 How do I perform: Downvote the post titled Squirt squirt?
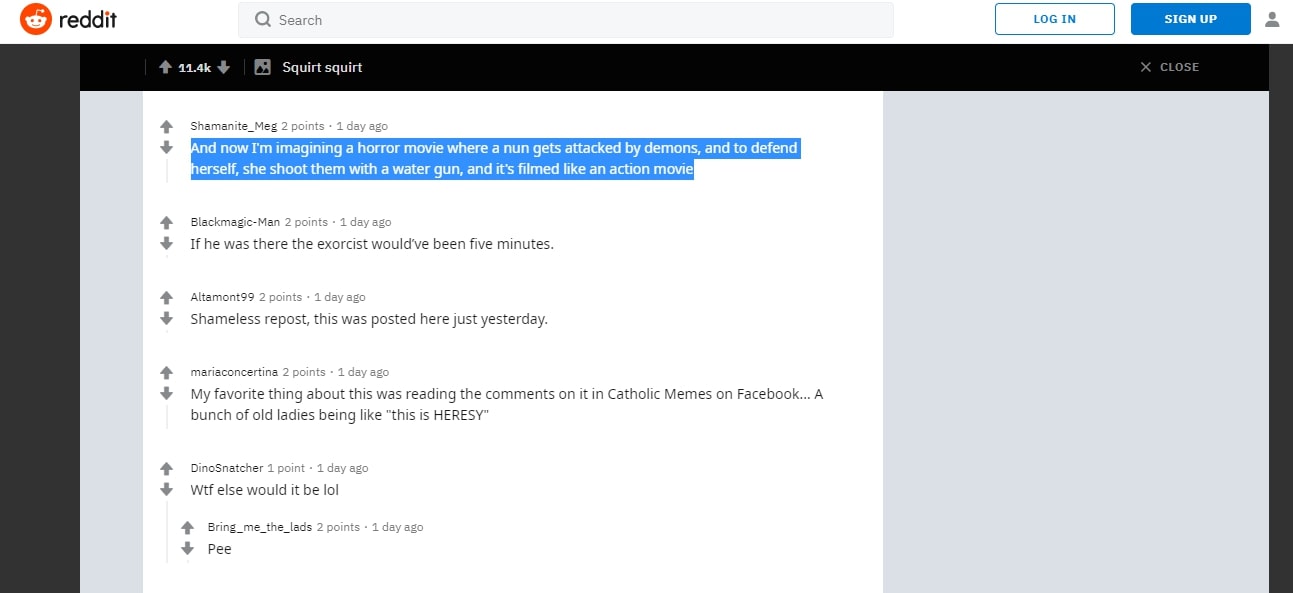223,67
